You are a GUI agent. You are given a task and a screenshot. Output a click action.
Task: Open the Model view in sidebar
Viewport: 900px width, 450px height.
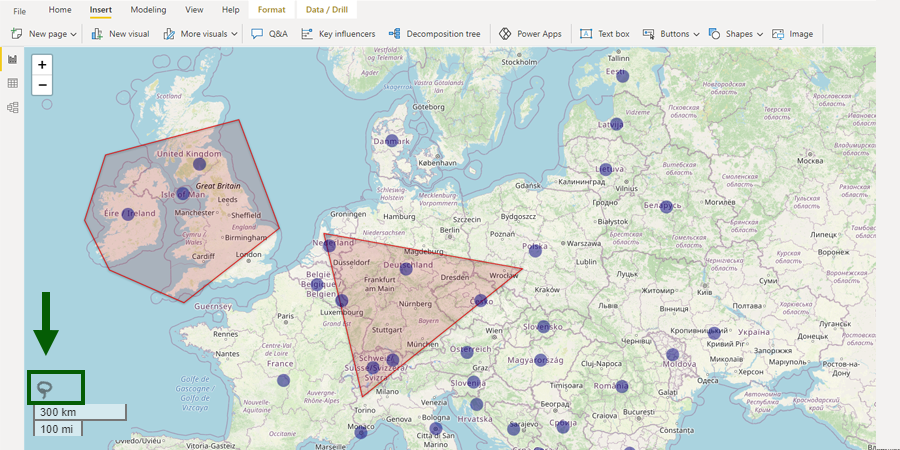[13, 107]
